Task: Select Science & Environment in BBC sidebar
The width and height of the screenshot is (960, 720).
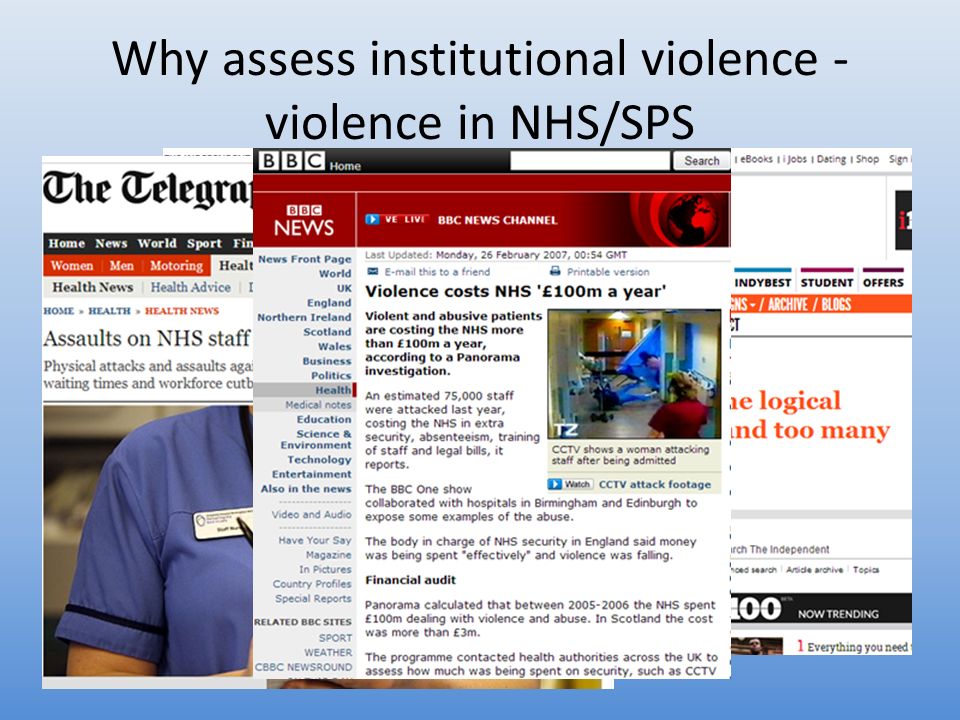Action: click(316, 439)
